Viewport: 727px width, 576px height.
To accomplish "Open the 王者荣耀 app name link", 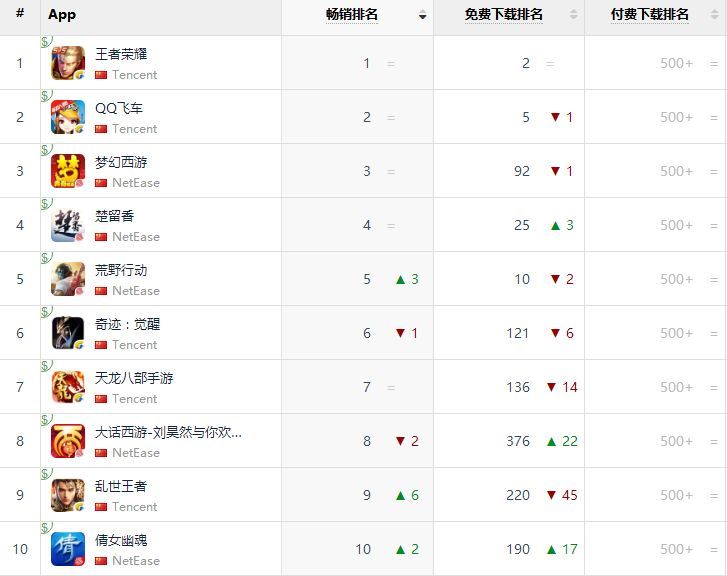I will pyautogui.click(x=121, y=54).
